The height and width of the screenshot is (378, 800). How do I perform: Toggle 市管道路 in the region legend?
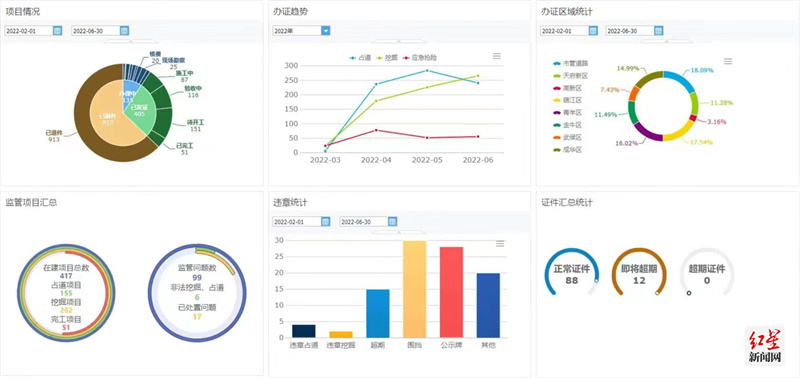[x=571, y=64]
